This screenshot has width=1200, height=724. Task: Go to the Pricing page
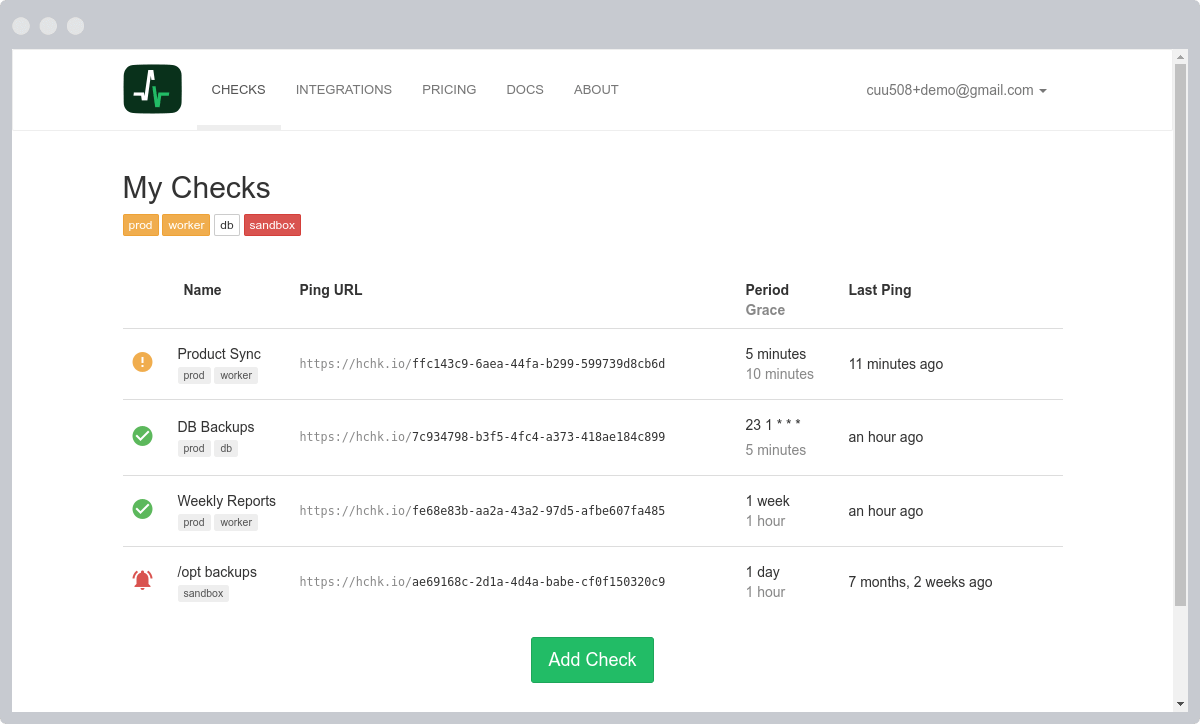(x=449, y=90)
